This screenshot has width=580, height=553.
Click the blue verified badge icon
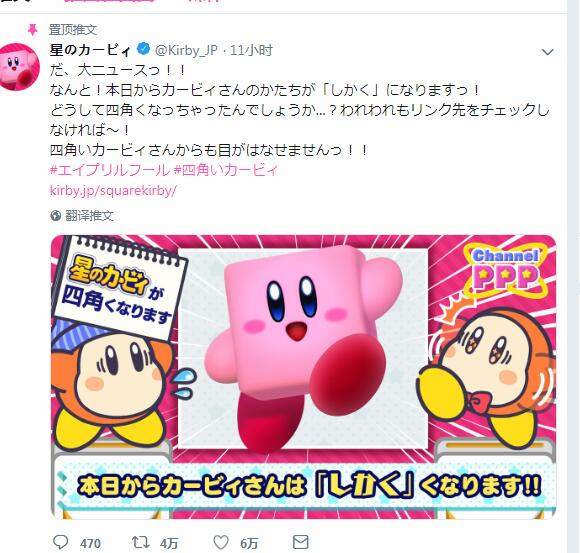(x=144, y=49)
